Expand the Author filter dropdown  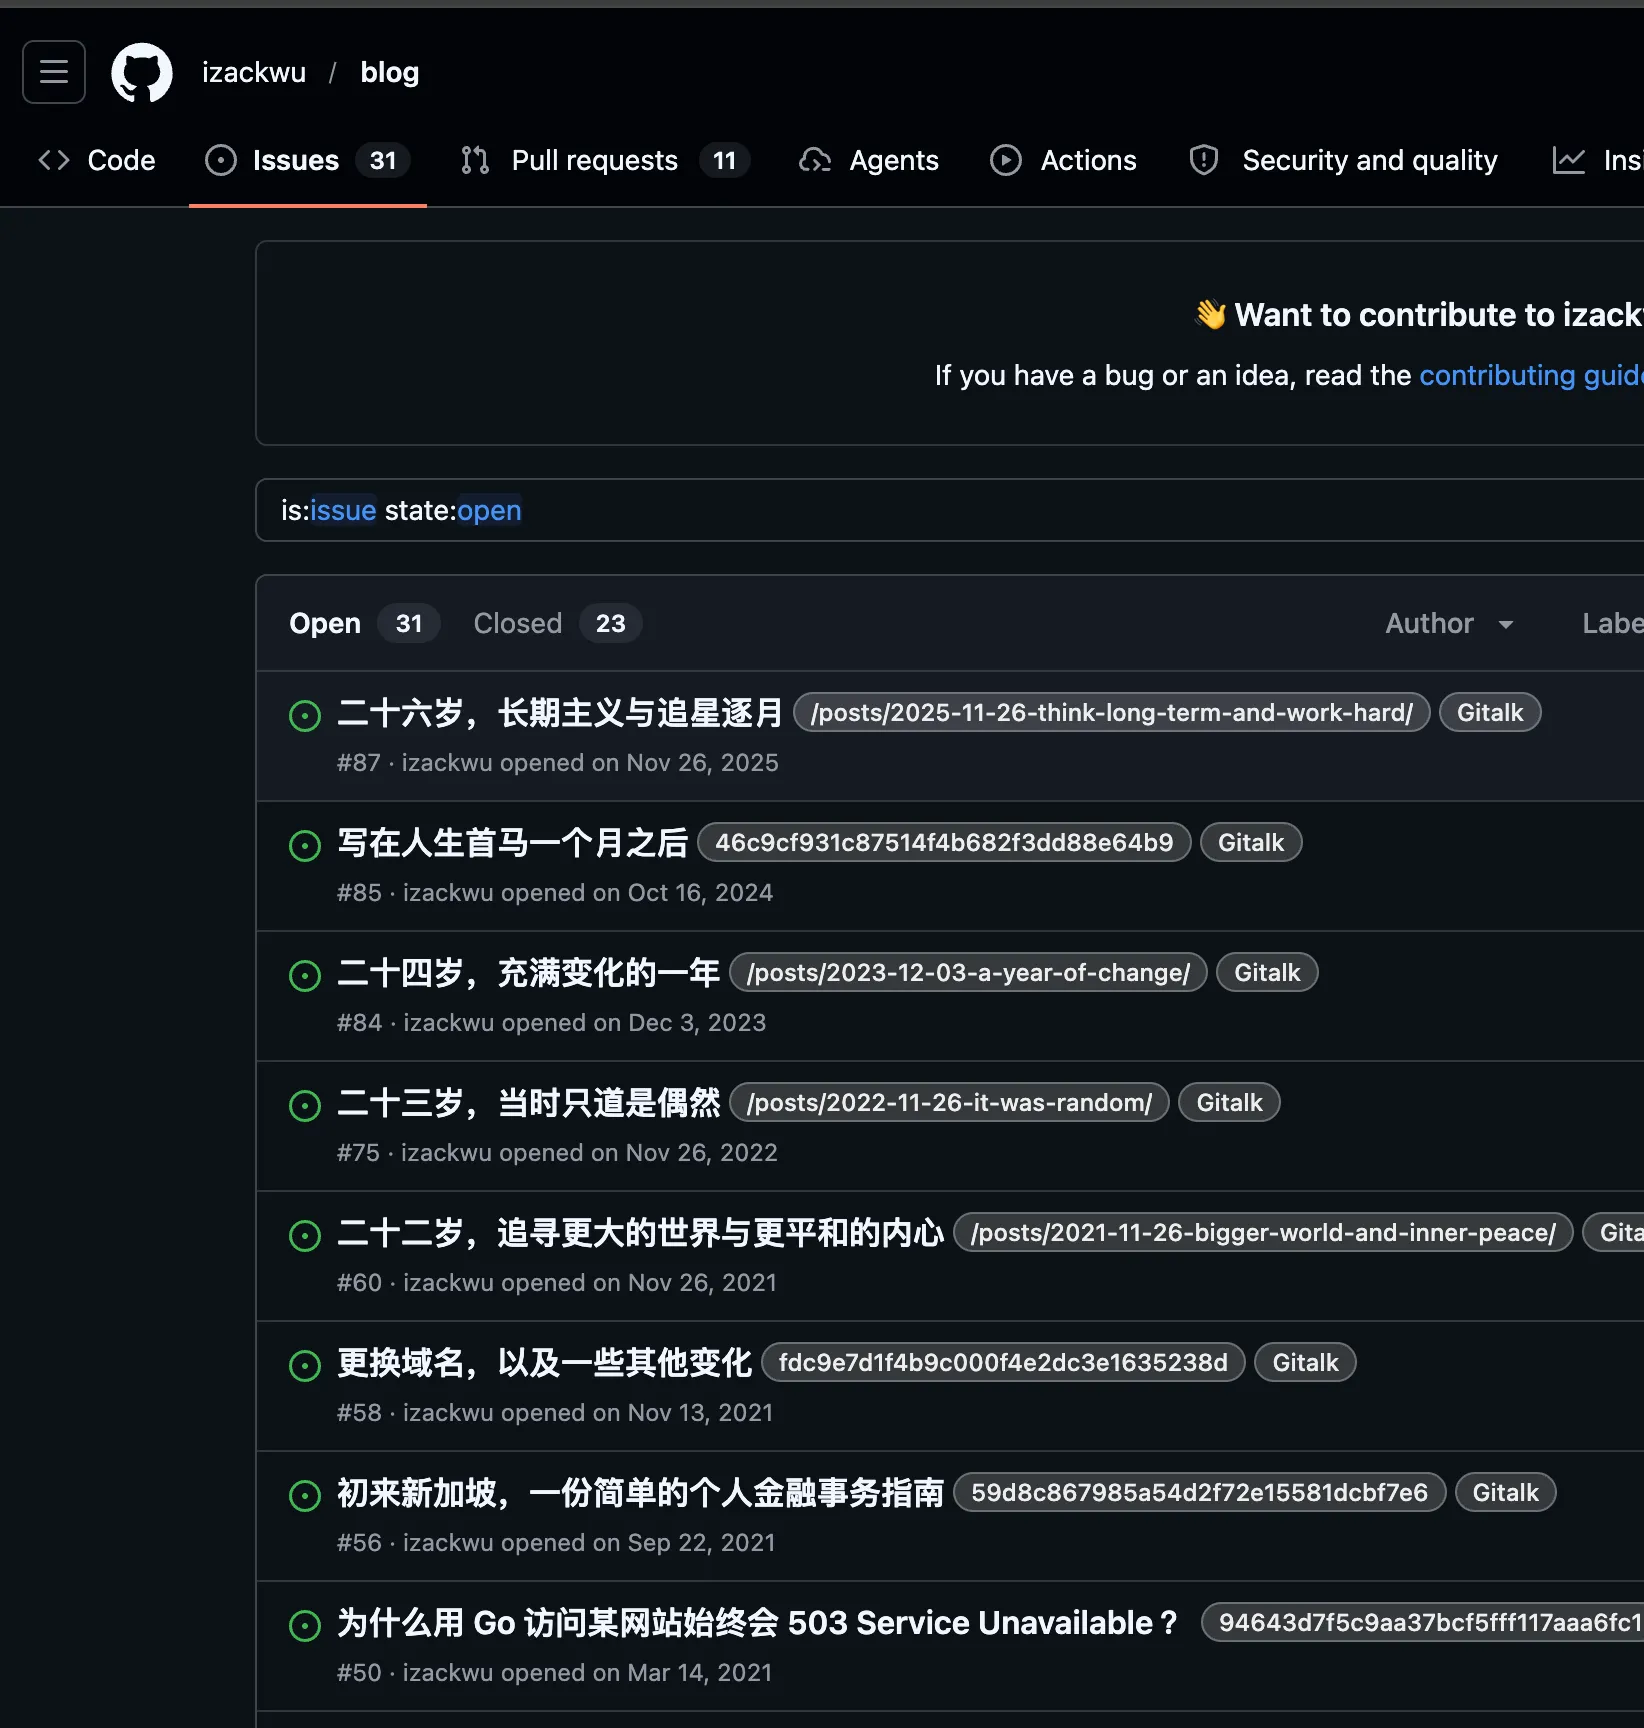click(1449, 623)
